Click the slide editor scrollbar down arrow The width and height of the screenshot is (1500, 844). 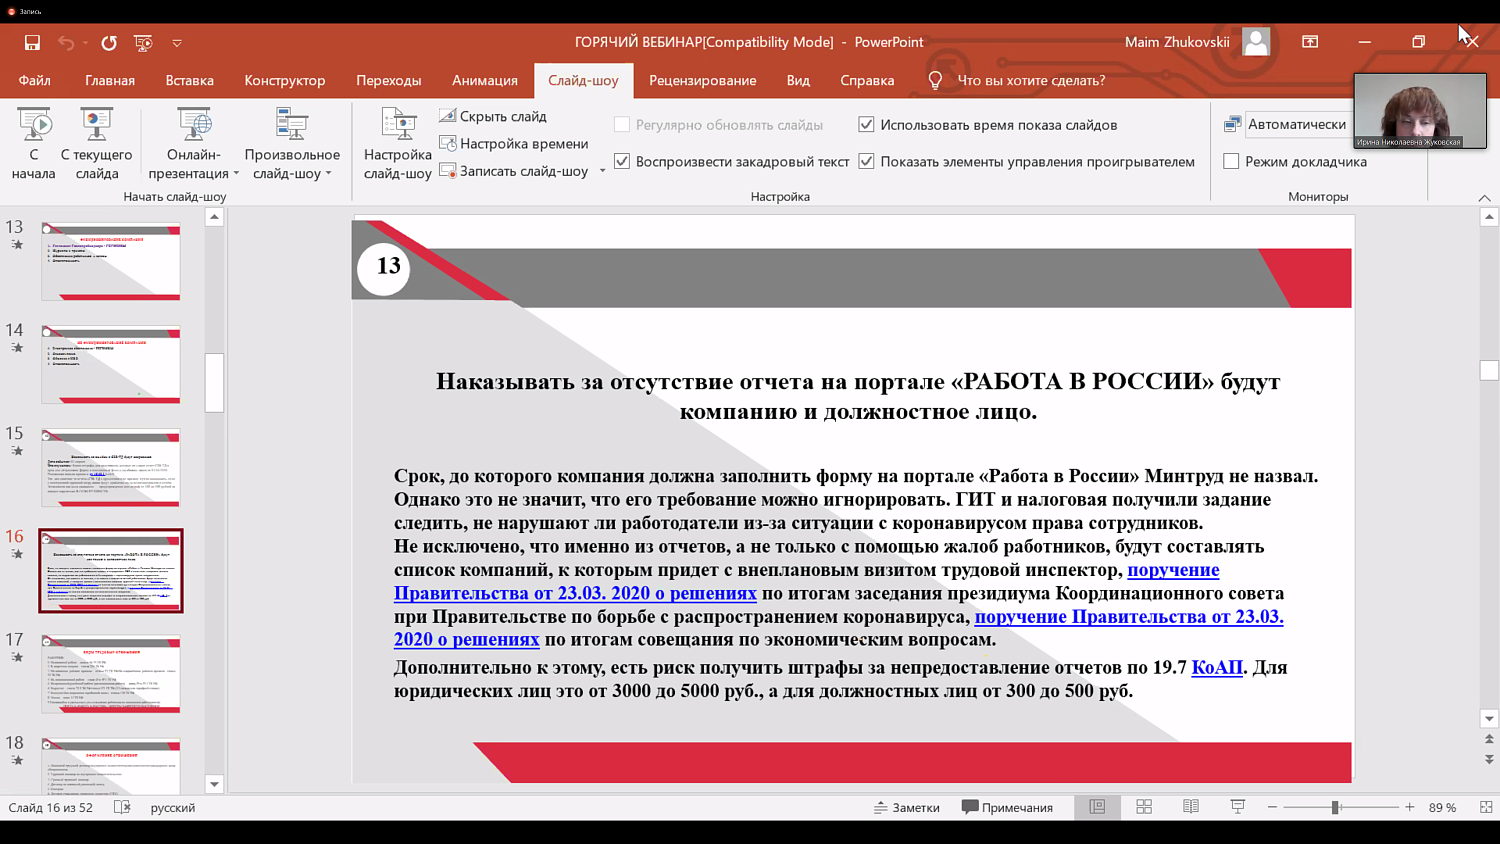click(x=1489, y=718)
